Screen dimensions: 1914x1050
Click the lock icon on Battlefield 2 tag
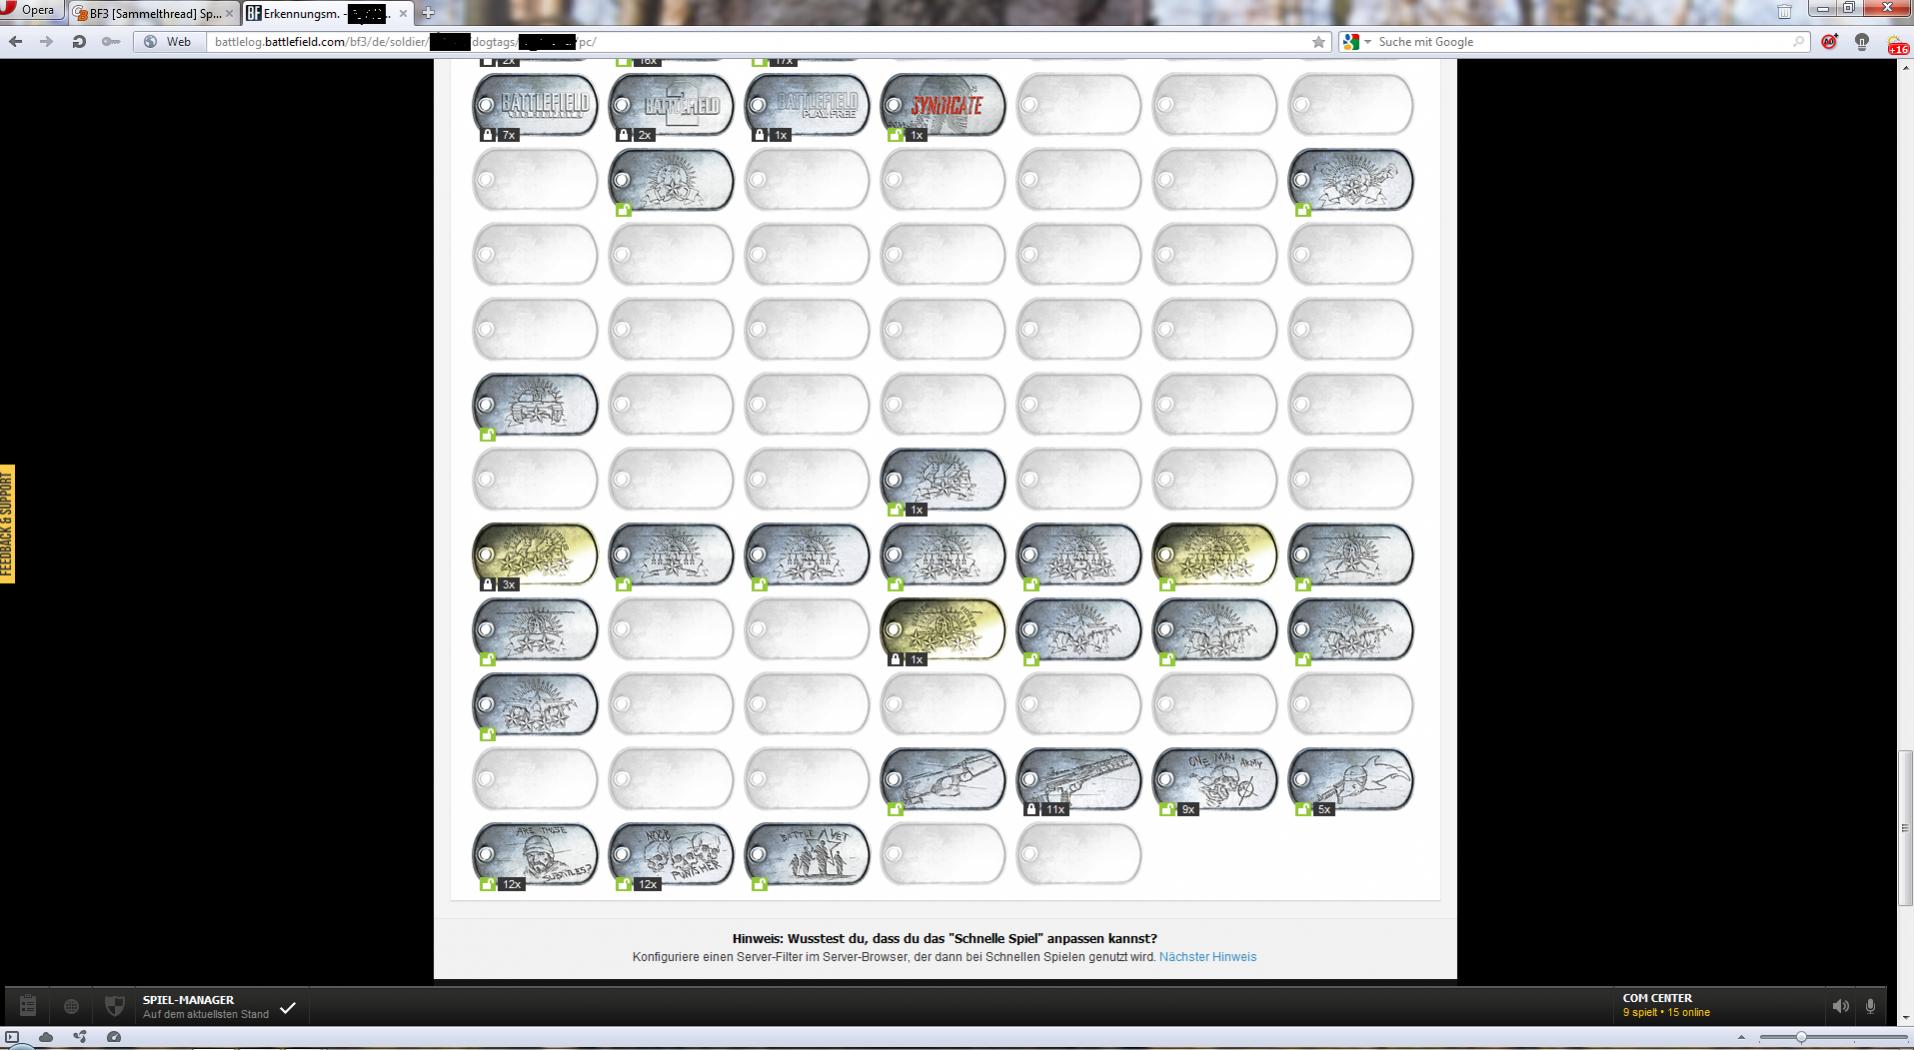pos(624,135)
